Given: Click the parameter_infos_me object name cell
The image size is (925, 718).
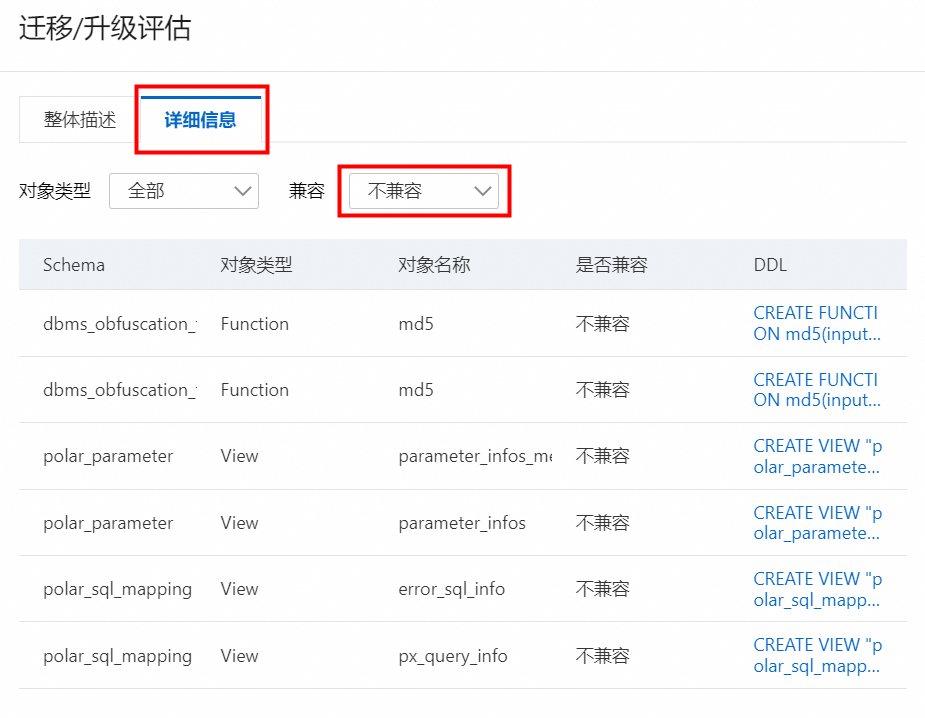Looking at the screenshot, I should pos(475,456).
